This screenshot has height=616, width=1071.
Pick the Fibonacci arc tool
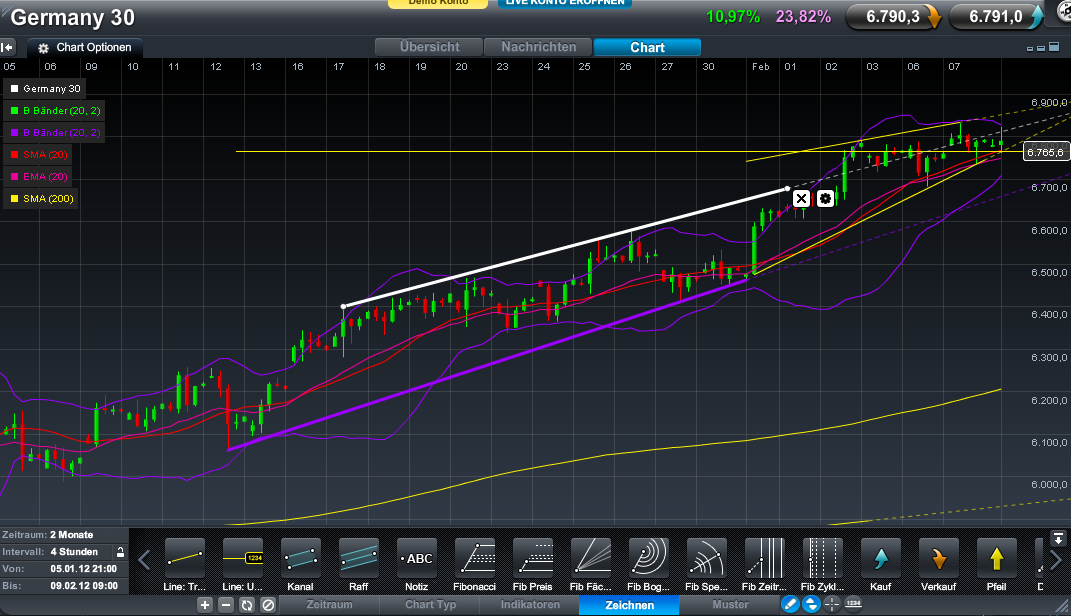point(649,564)
